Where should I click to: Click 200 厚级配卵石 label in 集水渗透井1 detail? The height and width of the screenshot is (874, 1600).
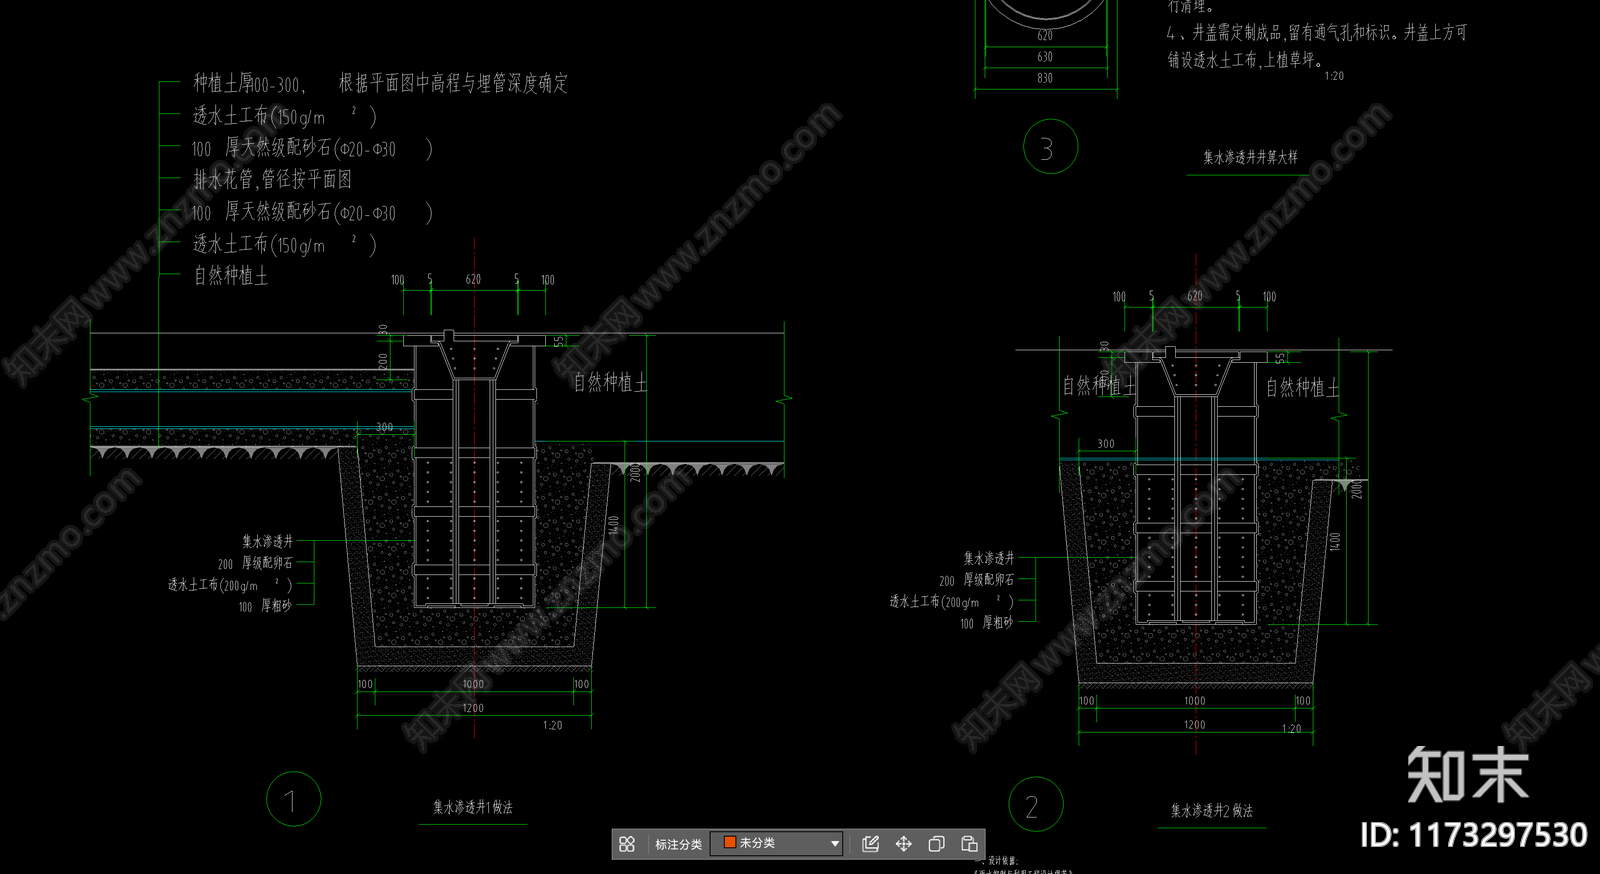(x=255, y=563)
